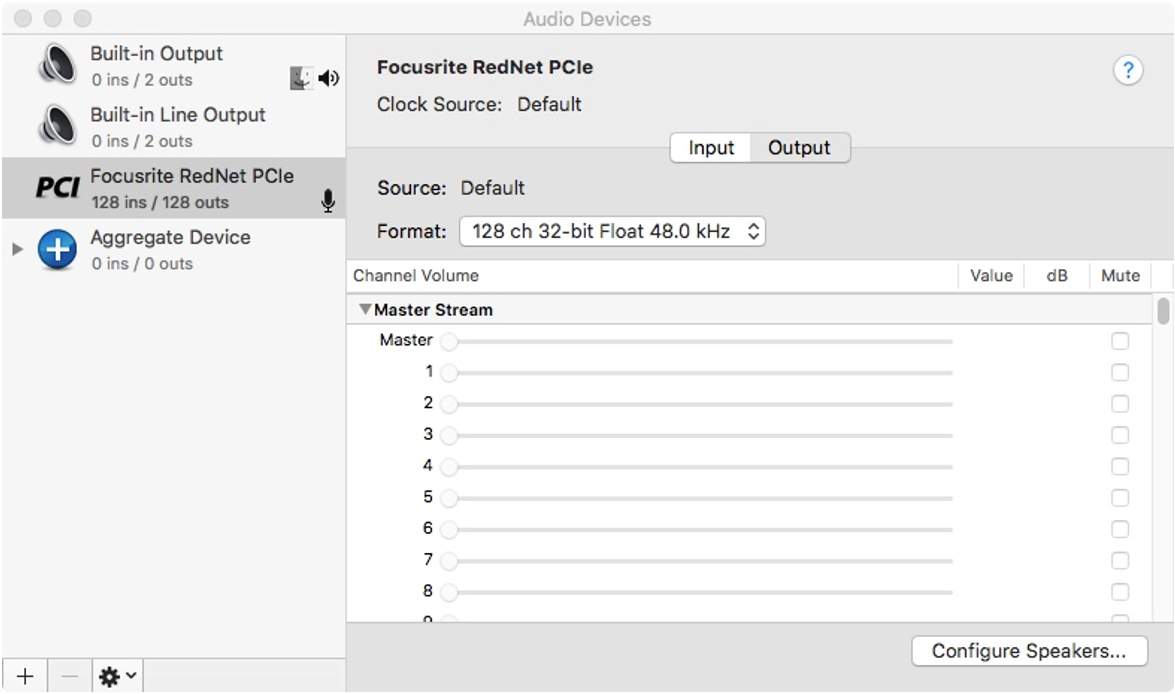Expand the Aggregate Device disclosure triangle
The image size is (1175, 694).
point(16,249)
